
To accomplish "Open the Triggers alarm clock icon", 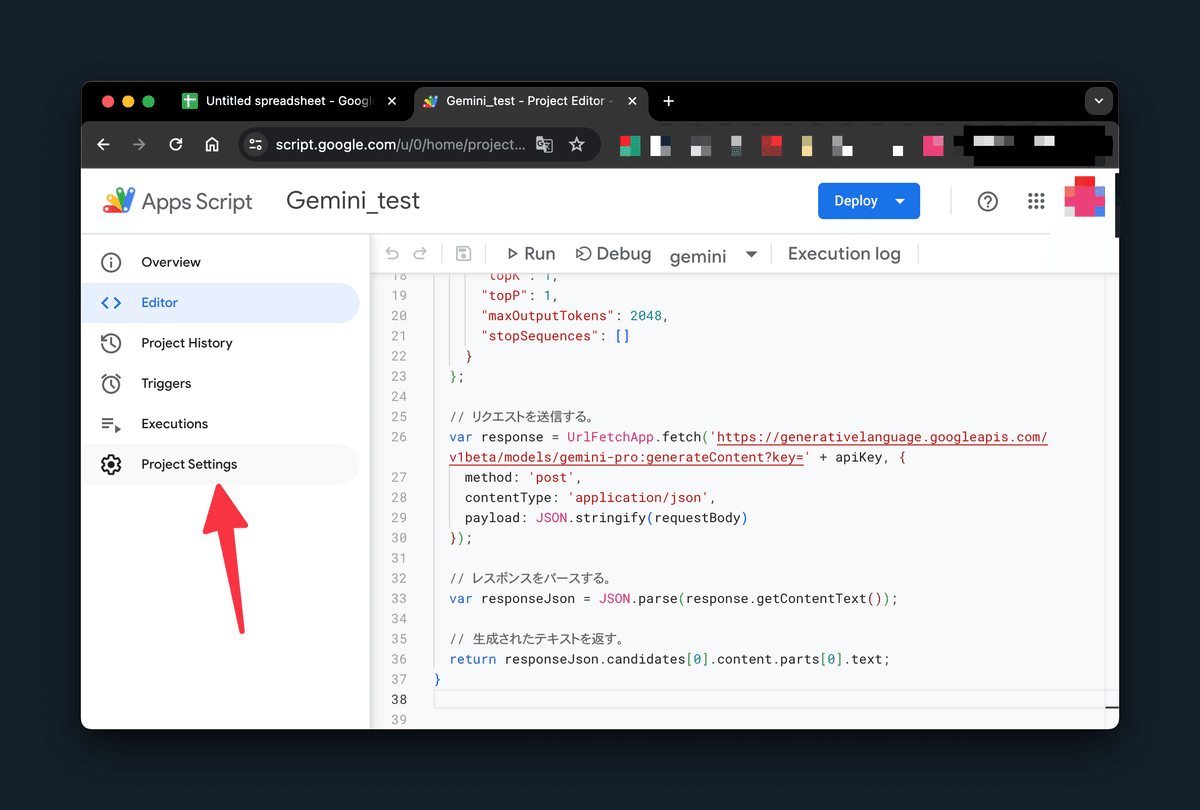I will [111, 384].
